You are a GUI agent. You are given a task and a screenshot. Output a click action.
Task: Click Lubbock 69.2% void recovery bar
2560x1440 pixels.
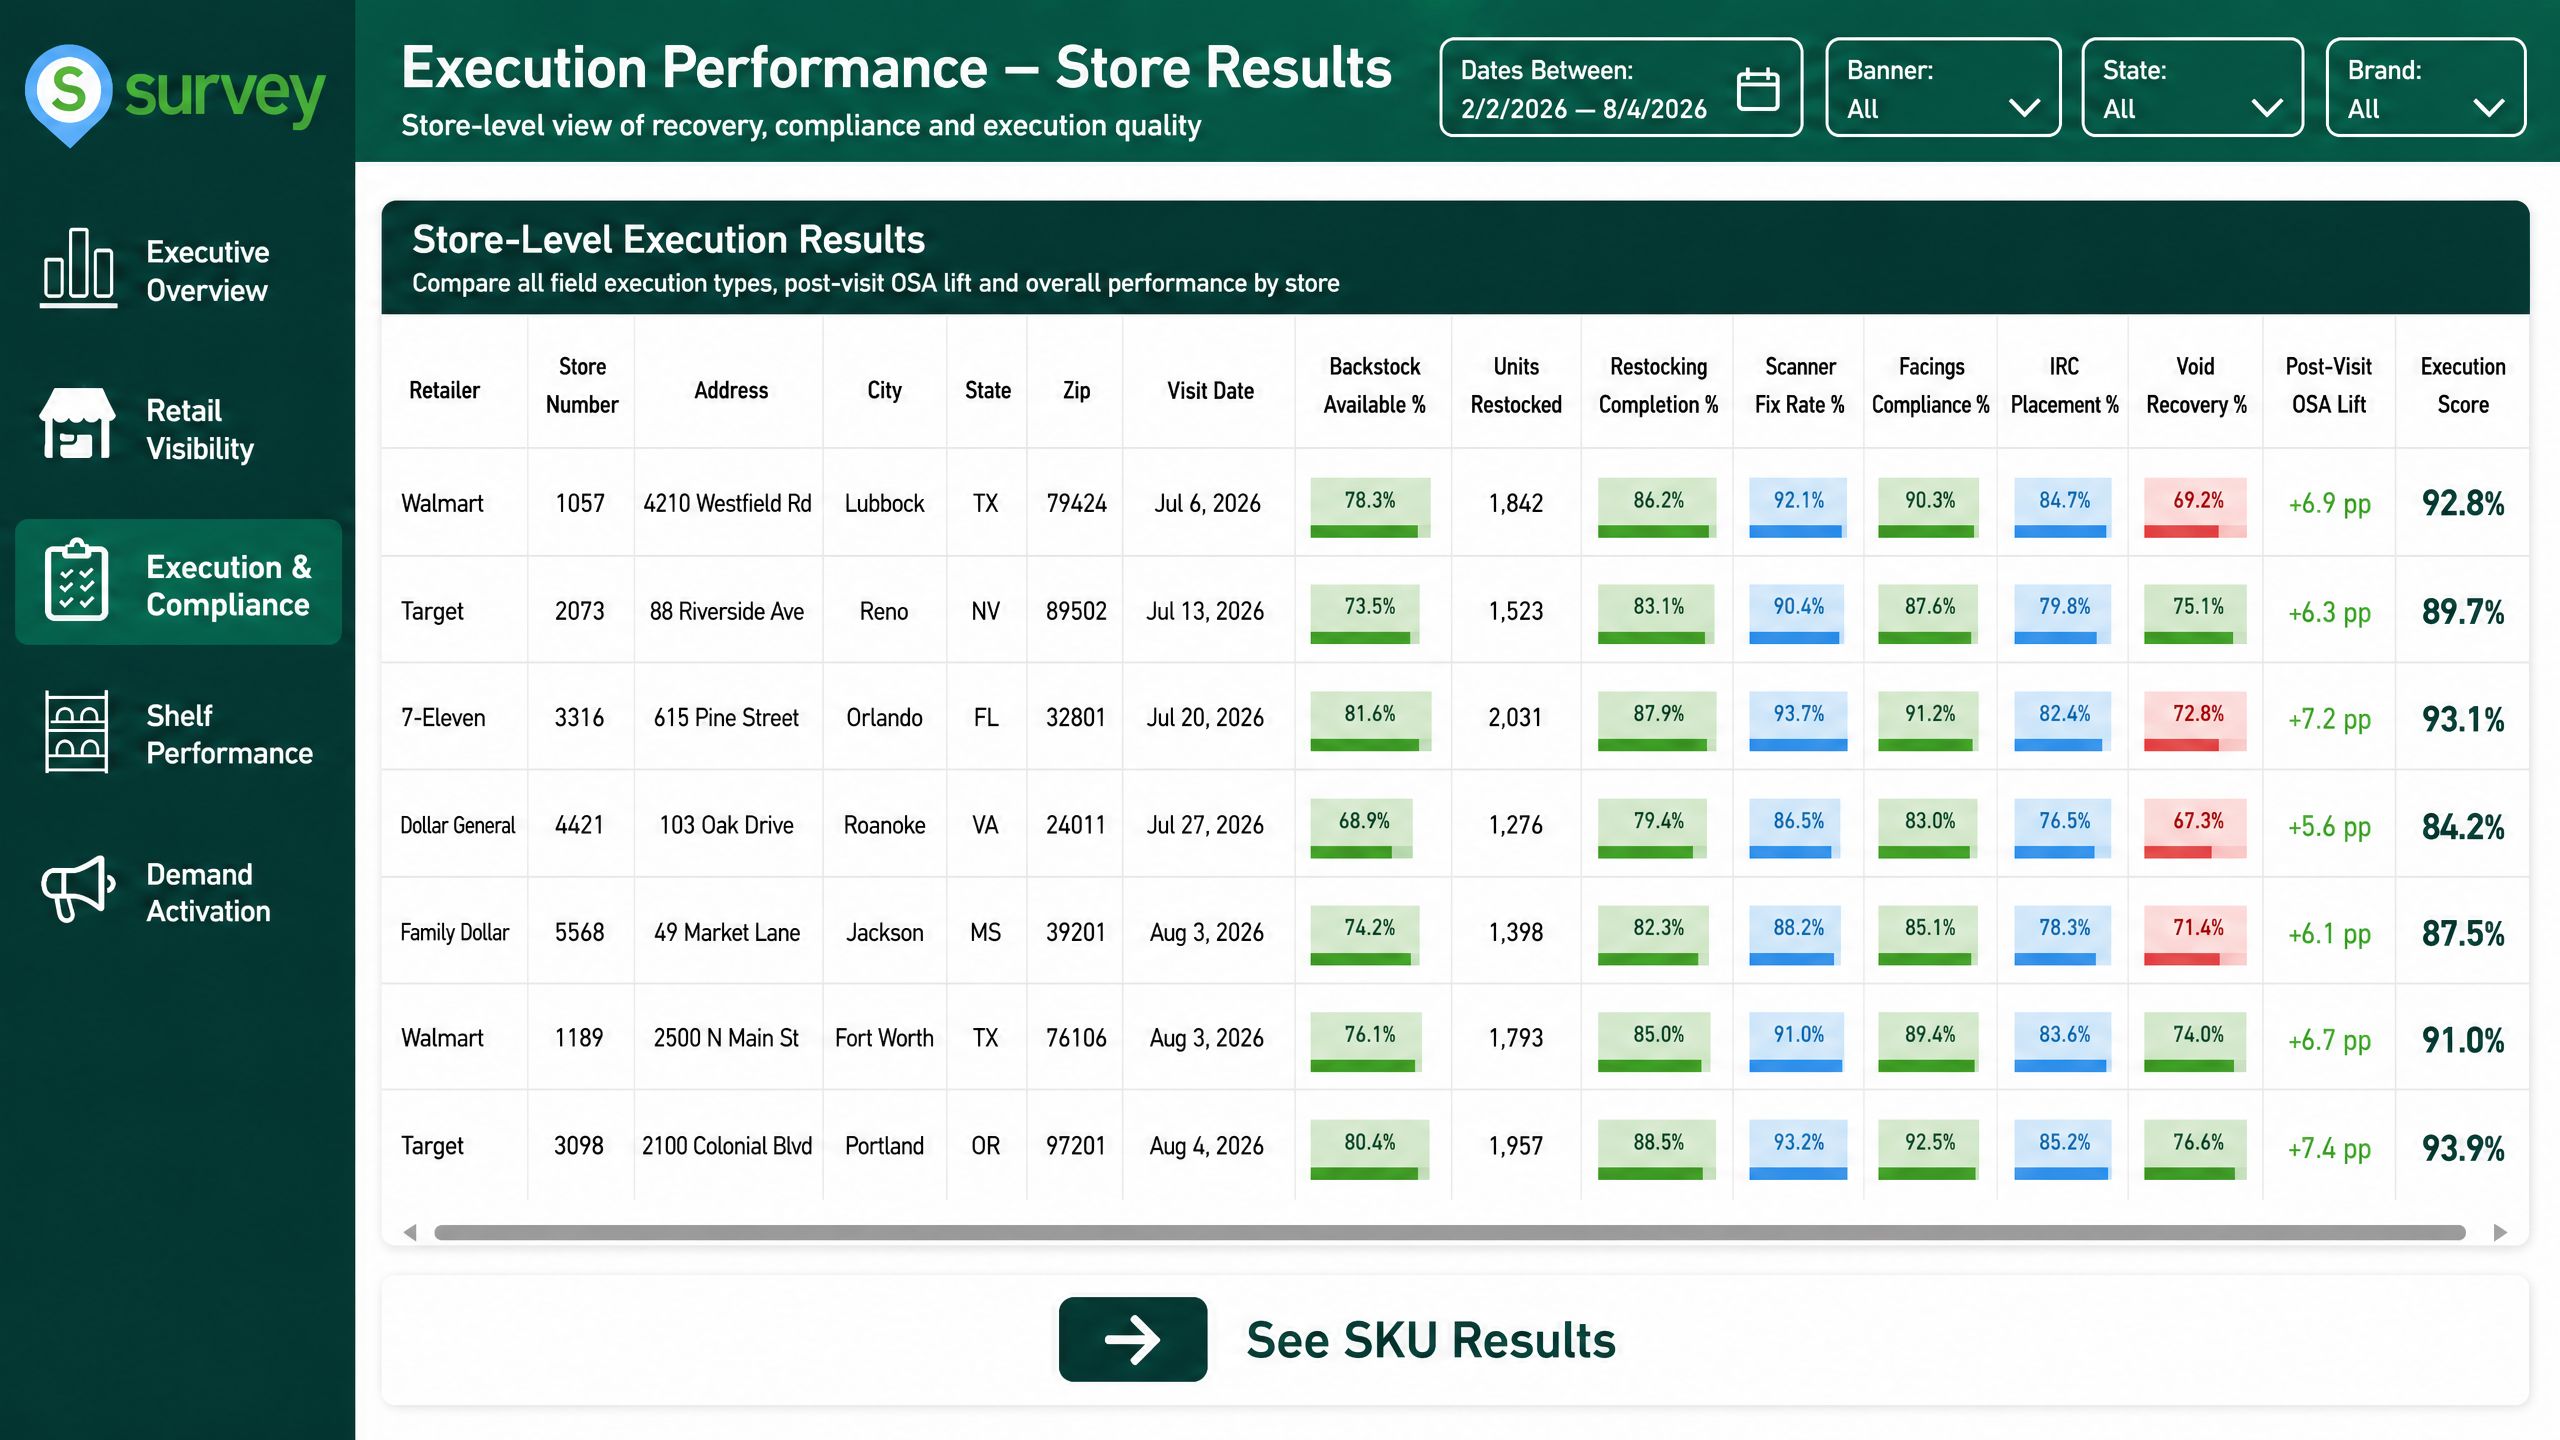click(2195, 508)
